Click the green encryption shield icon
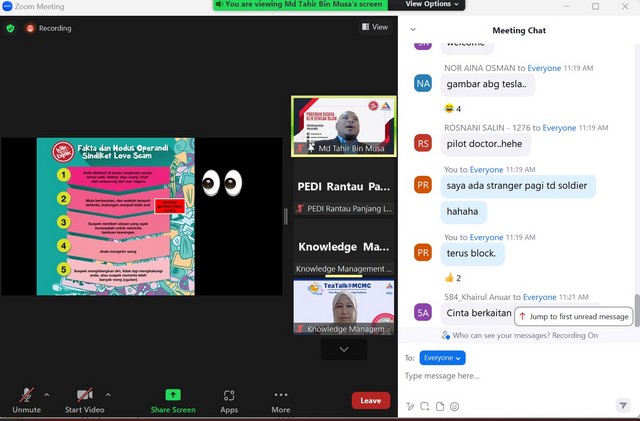 [x=10, y=28]
